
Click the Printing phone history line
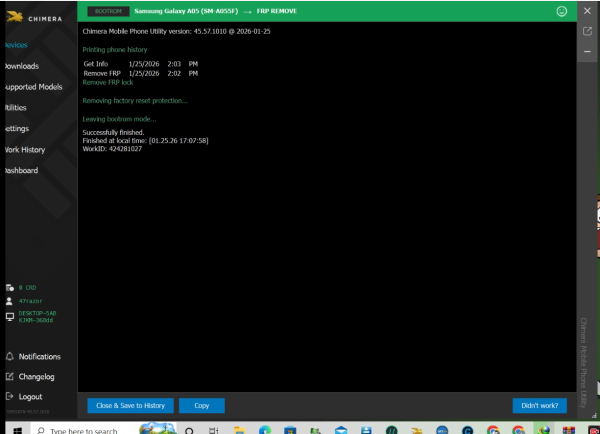(x=115, y=50)
